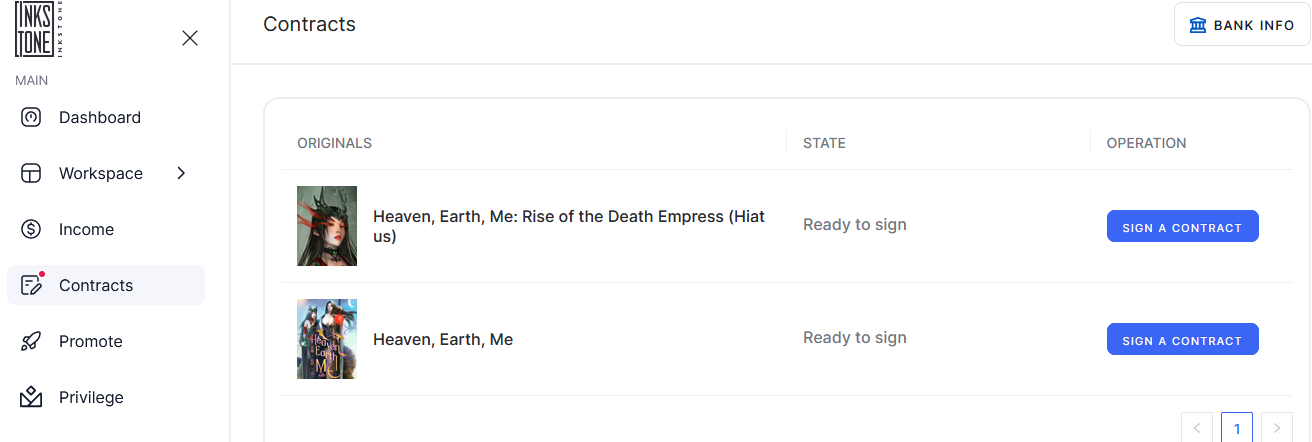Click the Dashboard gauge icon

click(x=31, y=117)
